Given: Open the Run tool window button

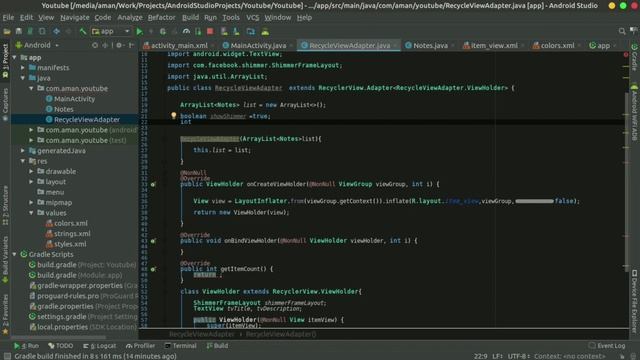Looking at the screenshot, I should 26,346.
